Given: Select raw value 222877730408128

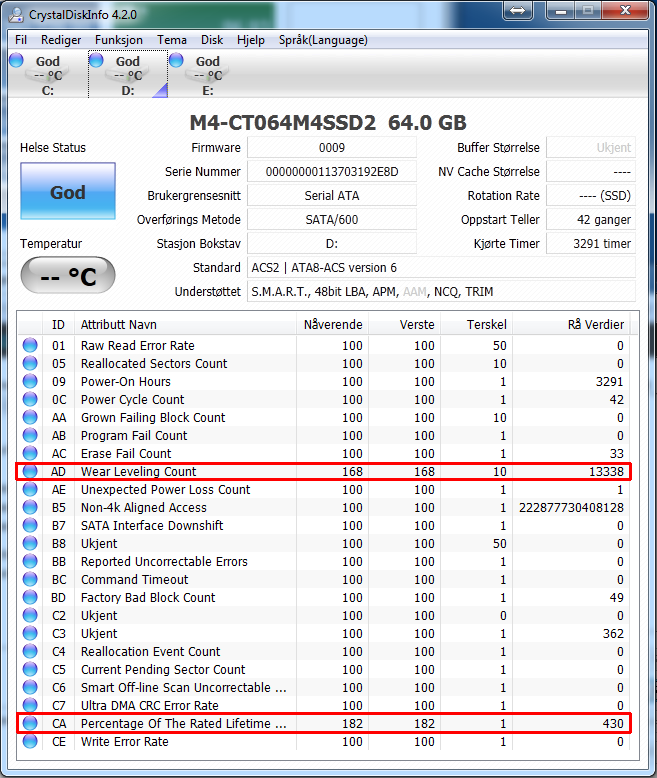Looking at the screenshot, I should coord(571,508).
